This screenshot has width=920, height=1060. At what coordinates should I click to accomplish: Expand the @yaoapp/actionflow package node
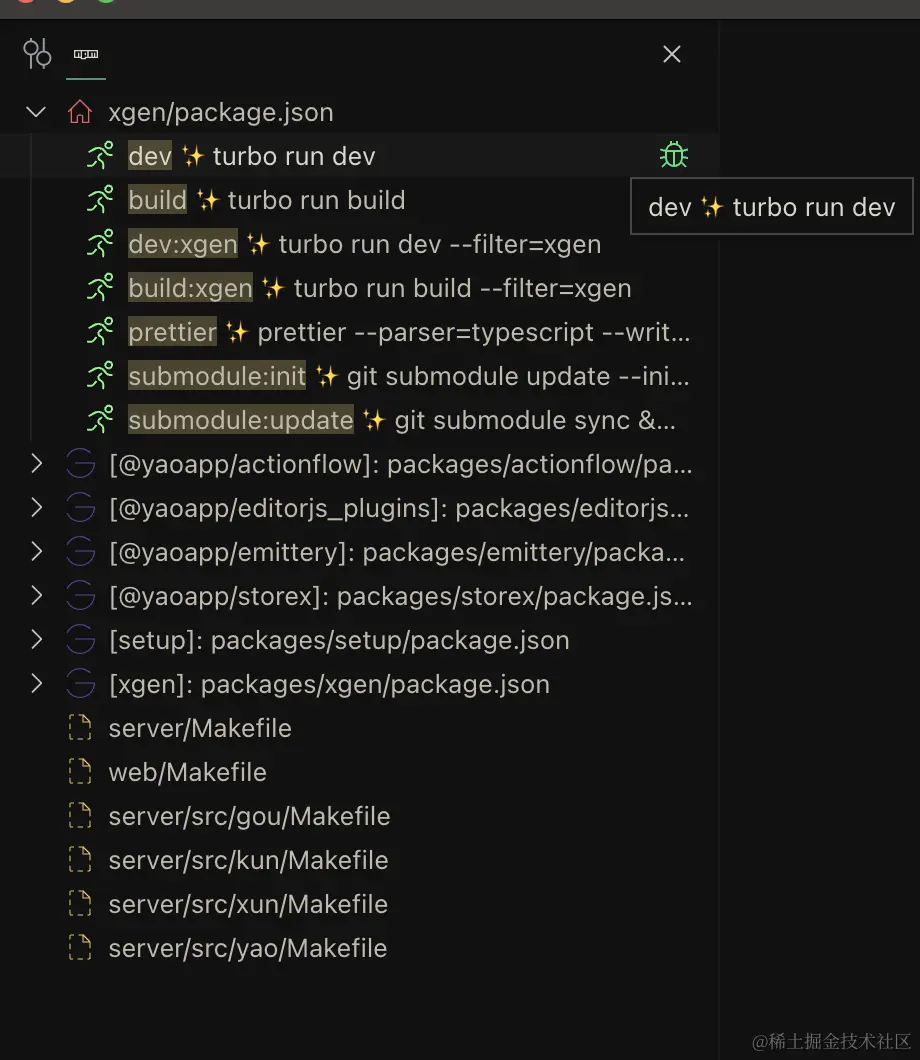pos(37,464)
